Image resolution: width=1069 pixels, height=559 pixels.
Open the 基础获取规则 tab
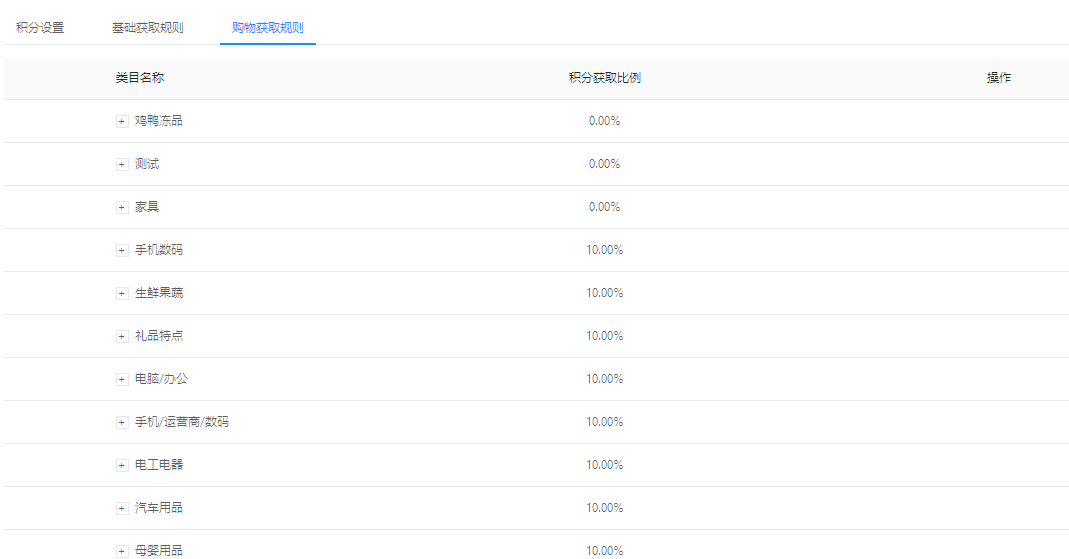(147, 28)
